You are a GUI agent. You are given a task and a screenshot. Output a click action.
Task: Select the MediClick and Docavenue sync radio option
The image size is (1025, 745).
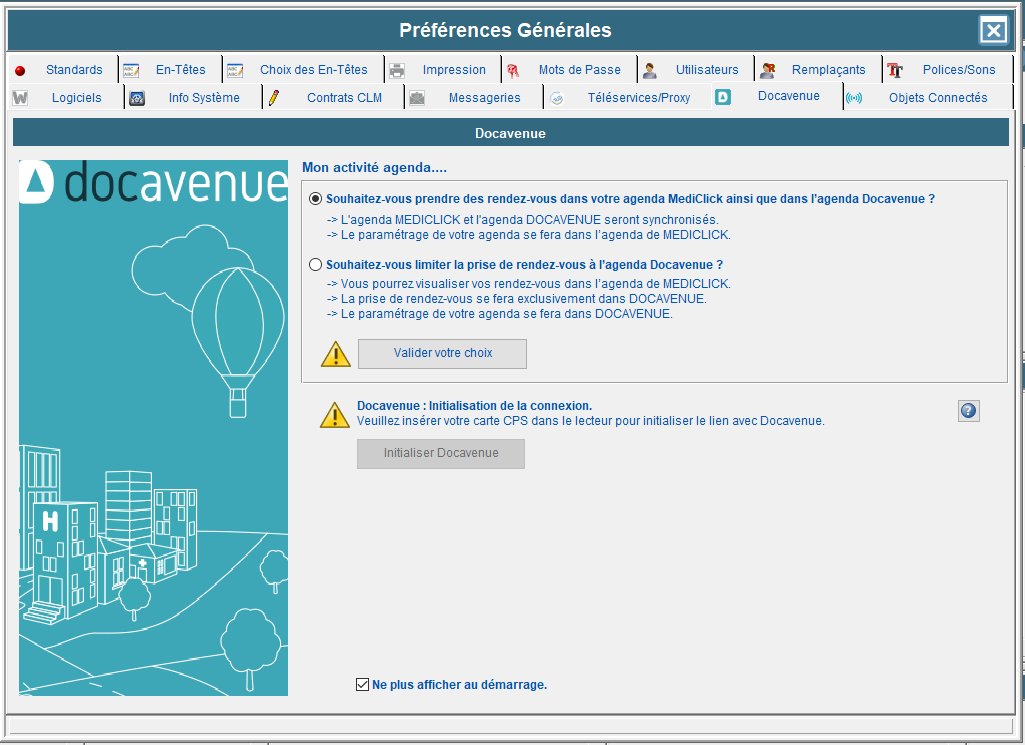[316, 199]
